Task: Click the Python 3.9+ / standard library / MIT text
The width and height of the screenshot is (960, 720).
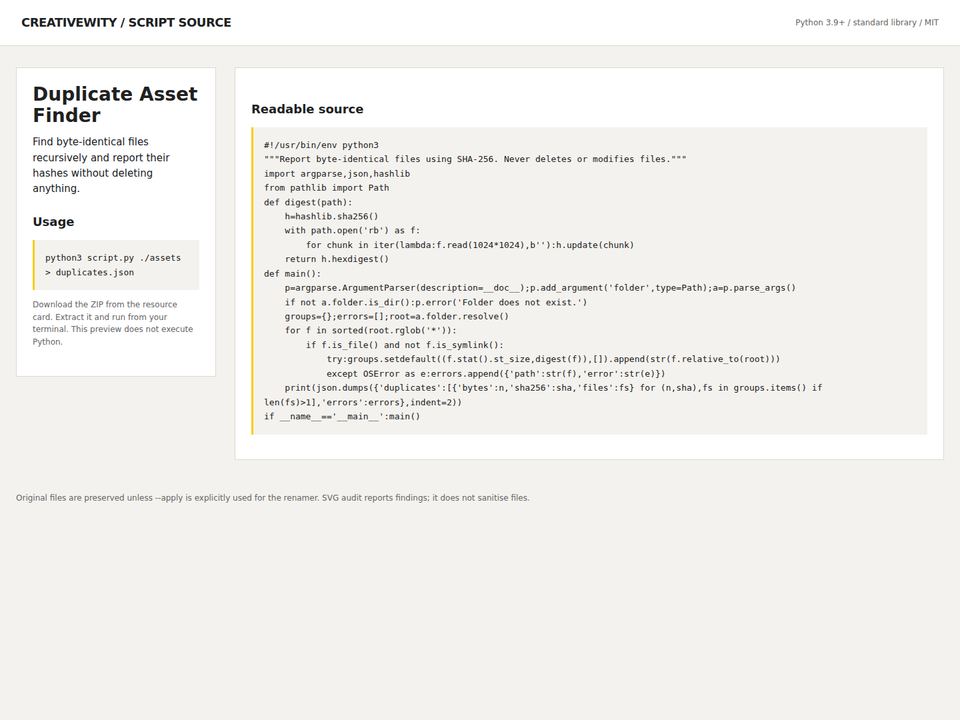Action: coord(866,23)
